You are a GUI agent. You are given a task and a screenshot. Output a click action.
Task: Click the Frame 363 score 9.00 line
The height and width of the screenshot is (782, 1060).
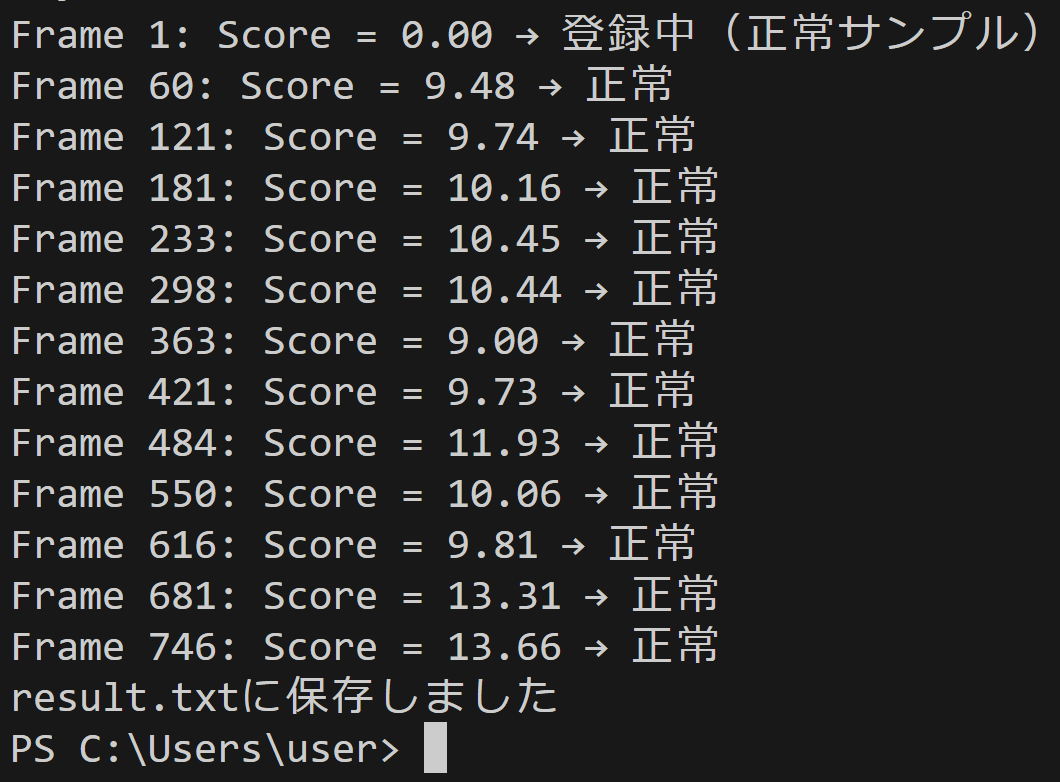354,340
